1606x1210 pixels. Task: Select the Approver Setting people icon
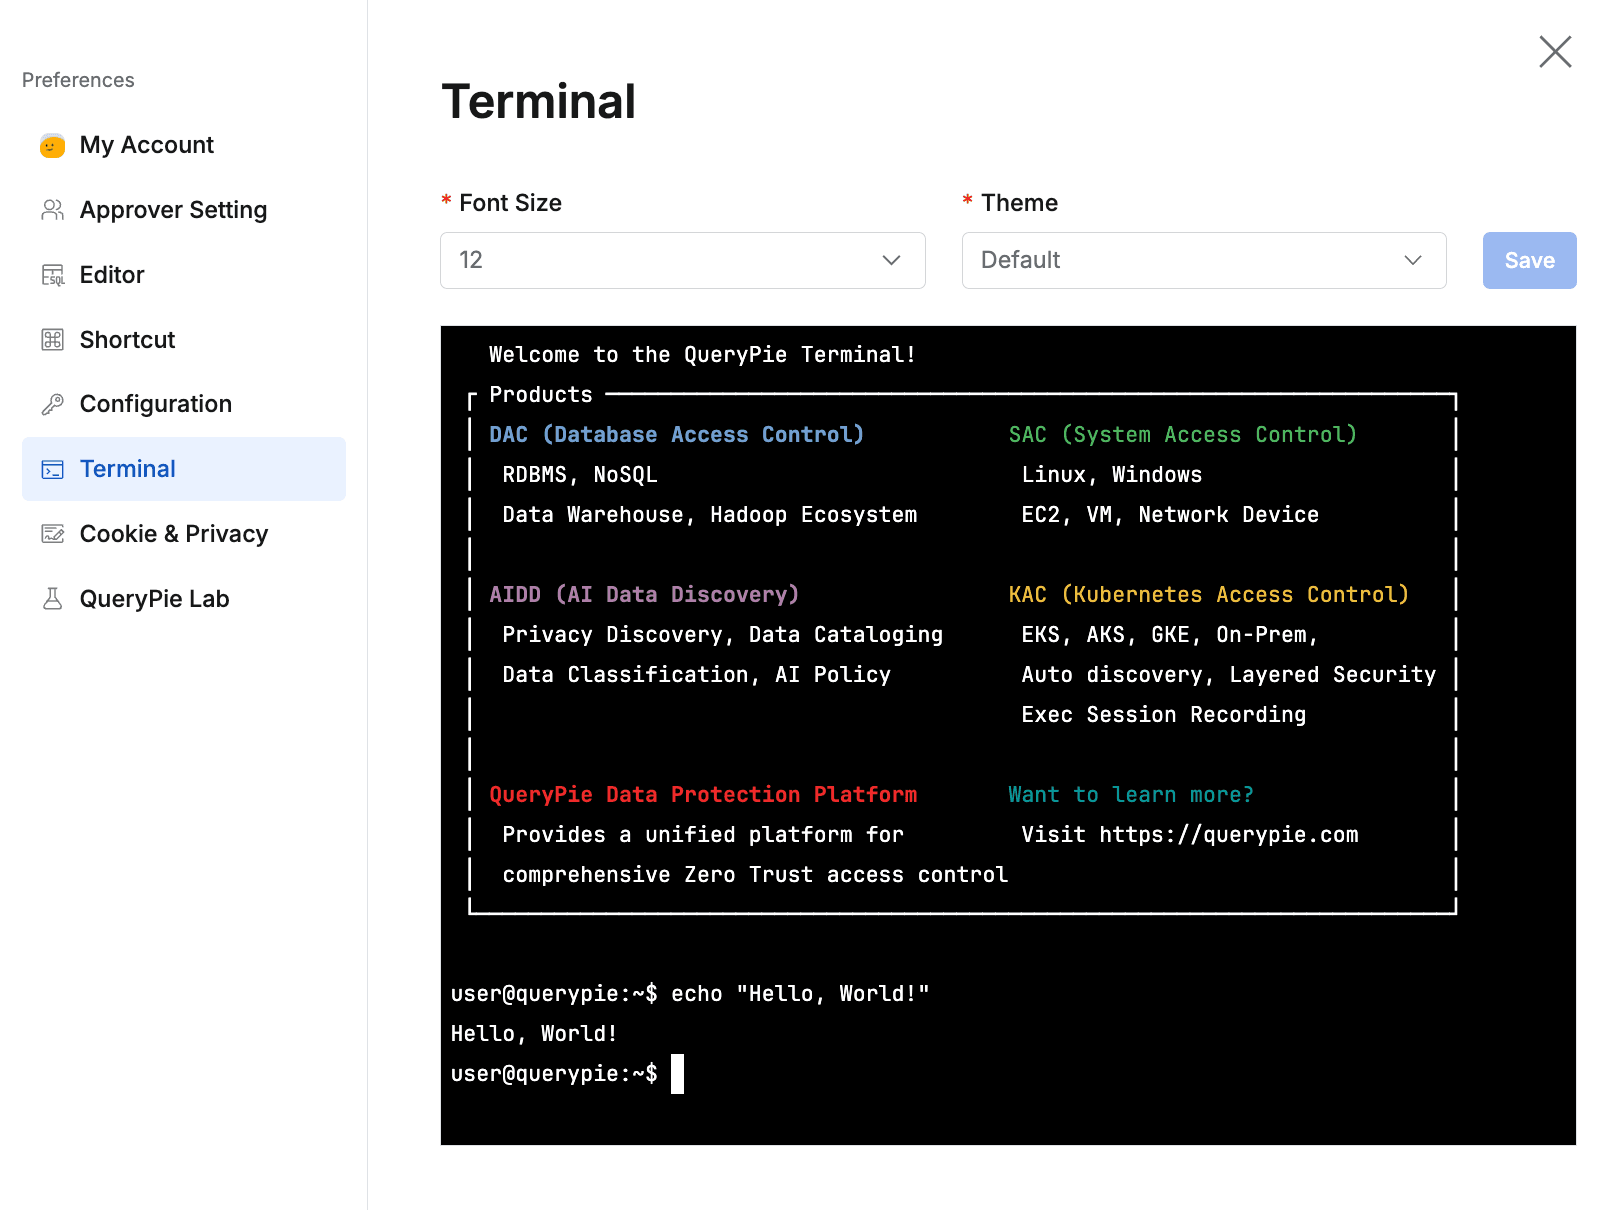point(53,210)
